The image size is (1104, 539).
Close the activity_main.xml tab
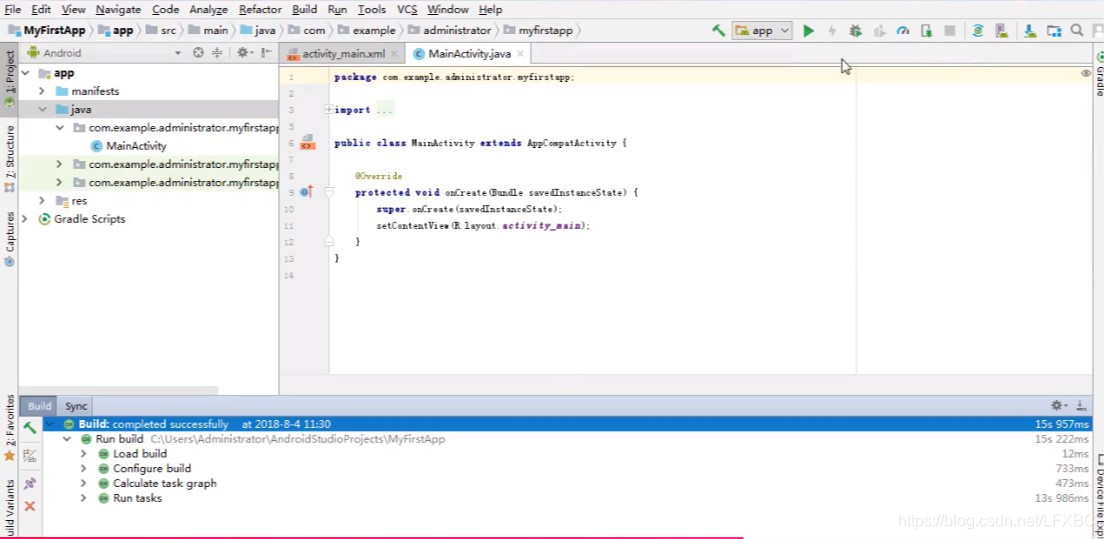pos(394,53)
